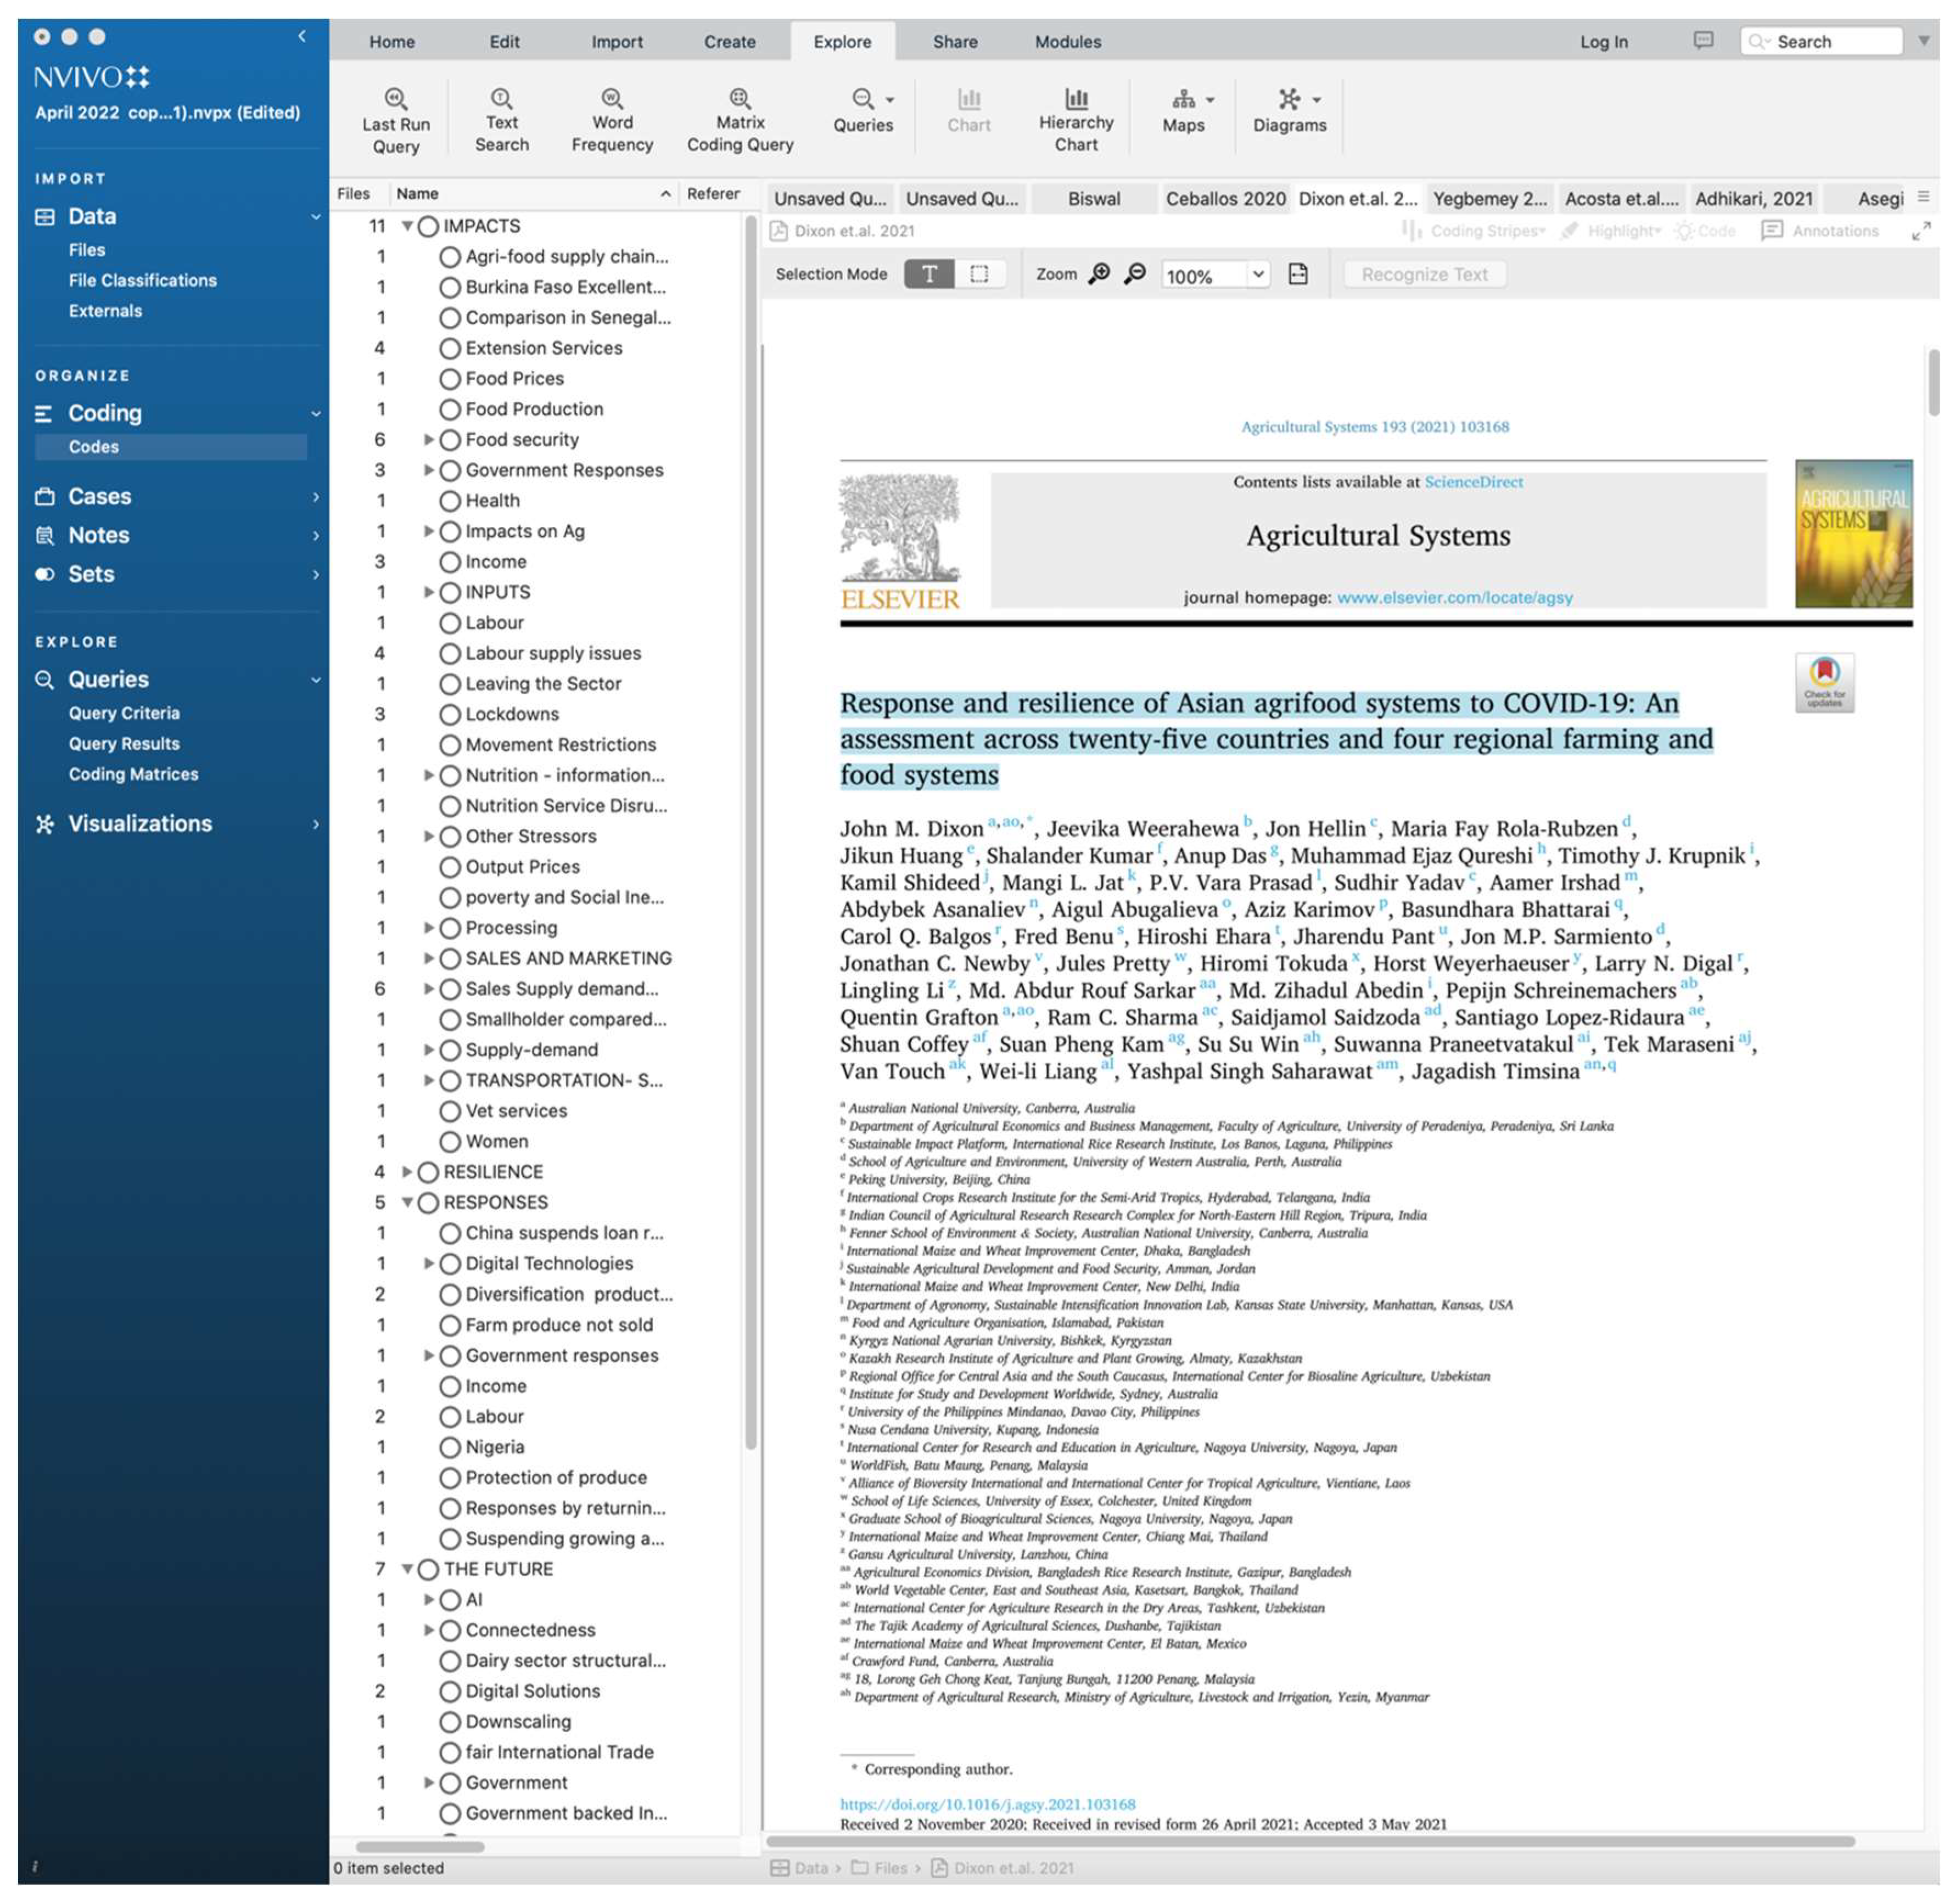The width and height of the screenshot is (1955, 1904).
Task: Open the Word Frequency query
Action: click(611, 121)
